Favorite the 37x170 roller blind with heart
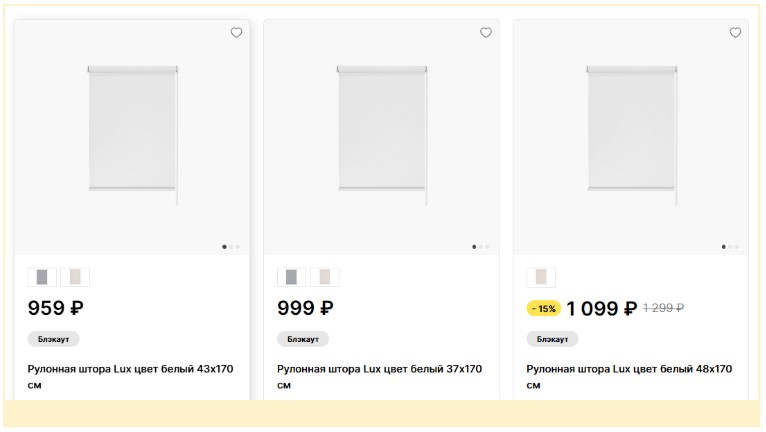The width and height of the screenshot is (766, 432). pos(486,33)
